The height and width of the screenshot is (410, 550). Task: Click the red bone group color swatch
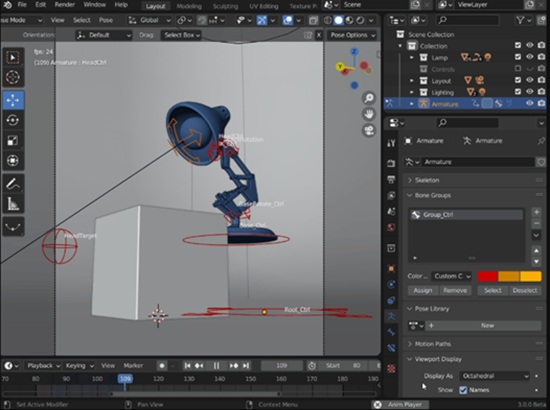(x=488, y=276)
